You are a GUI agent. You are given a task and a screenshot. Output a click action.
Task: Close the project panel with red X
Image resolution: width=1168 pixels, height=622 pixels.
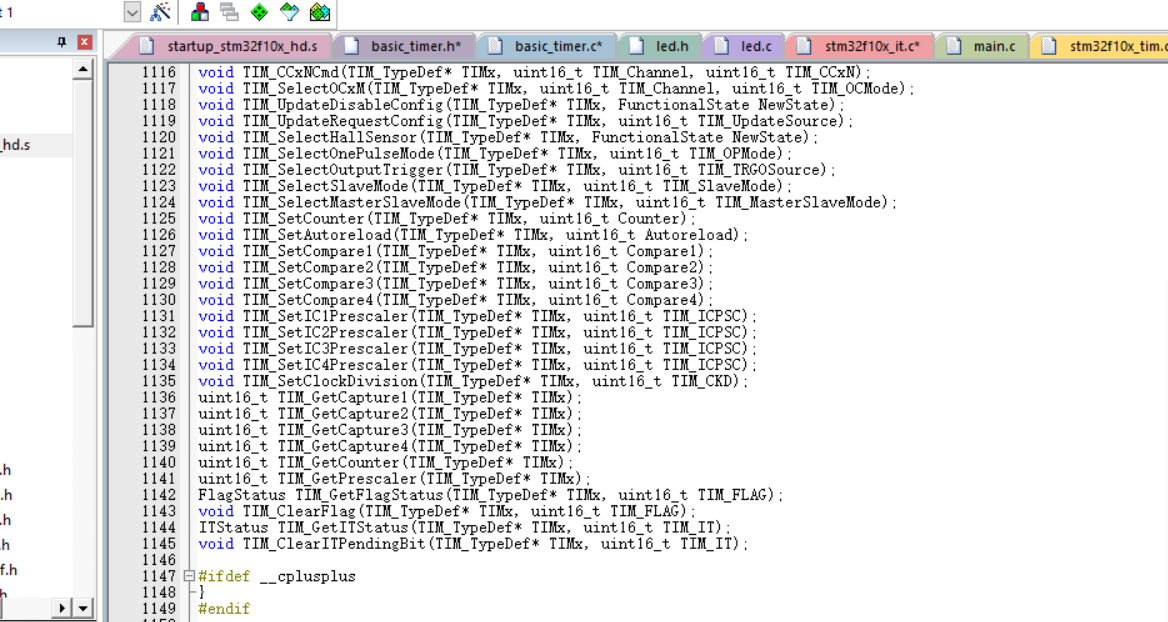coord(84,42)
